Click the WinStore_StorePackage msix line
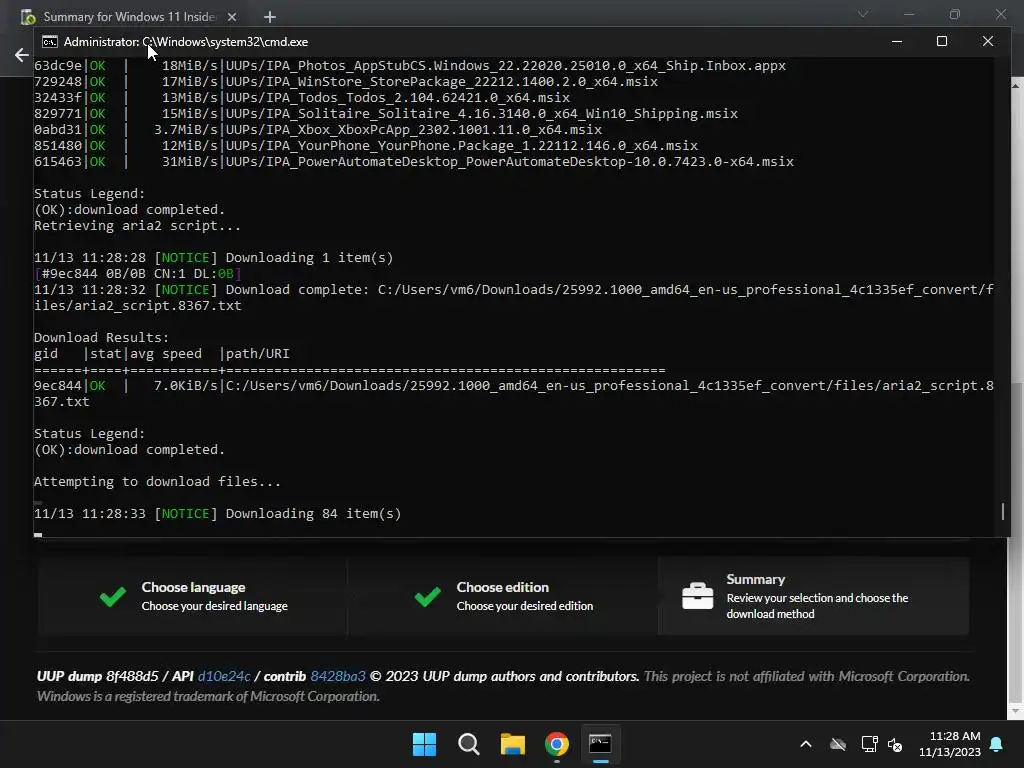This screenshot has height=768, width=1024. click(x=346, y=82)
